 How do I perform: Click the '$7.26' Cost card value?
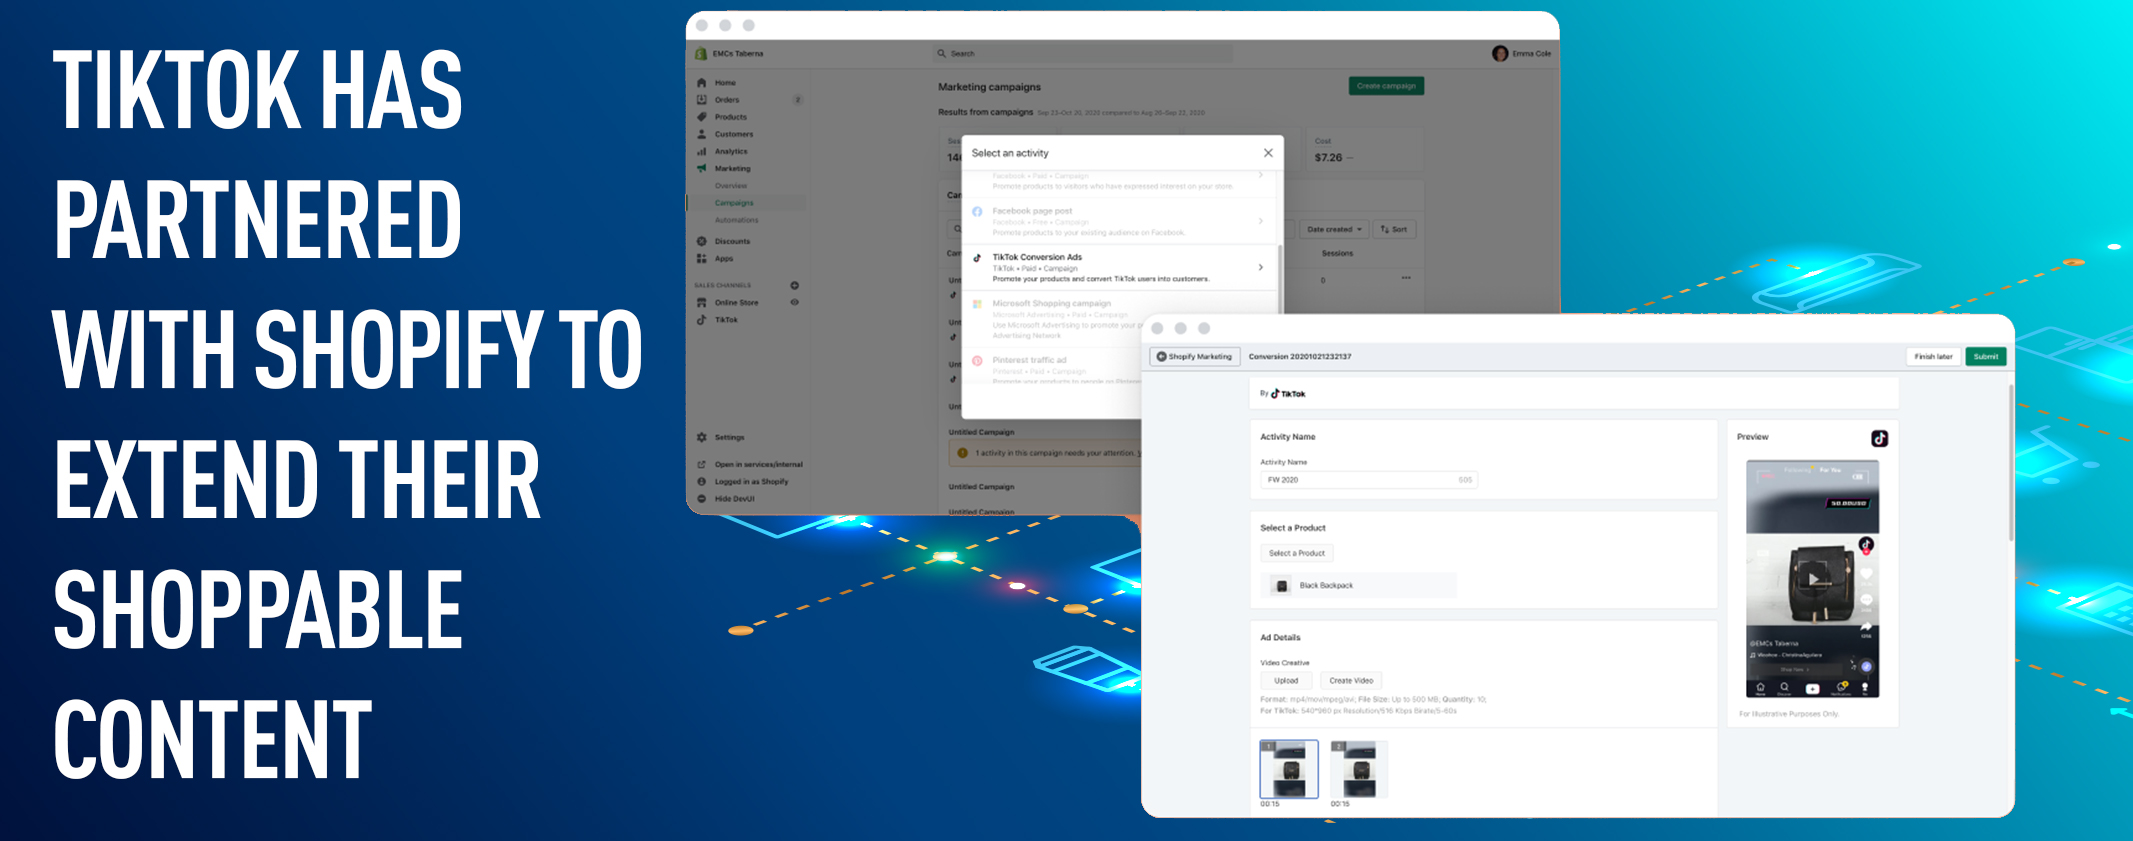1329,157
